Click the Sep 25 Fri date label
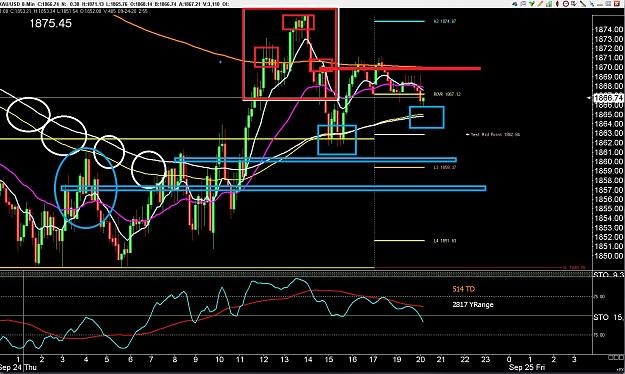This screenshot has height=374, width=625. (527, 367)
